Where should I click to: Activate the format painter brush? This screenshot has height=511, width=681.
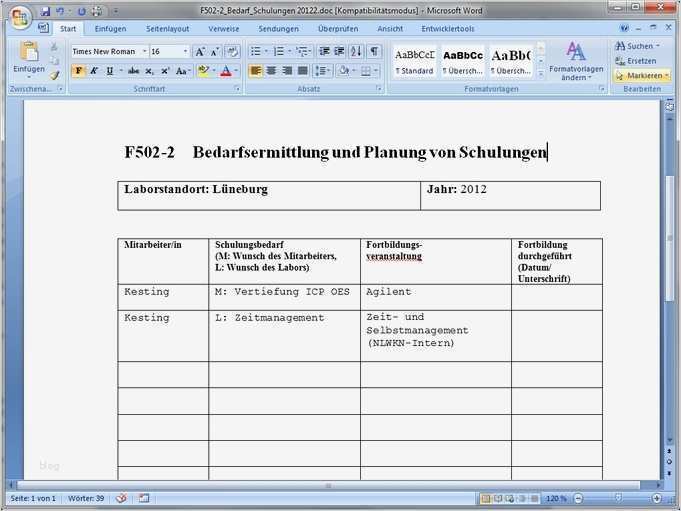click(x=54, y=76)
